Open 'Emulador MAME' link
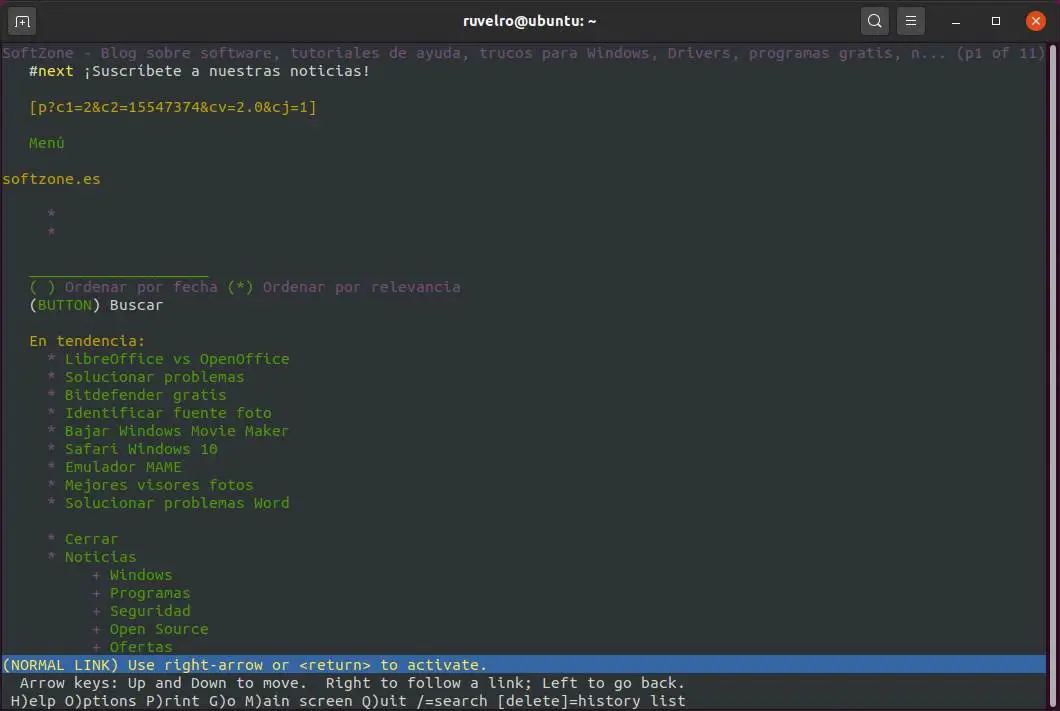 pyautogui.click(x=123, y=467)
